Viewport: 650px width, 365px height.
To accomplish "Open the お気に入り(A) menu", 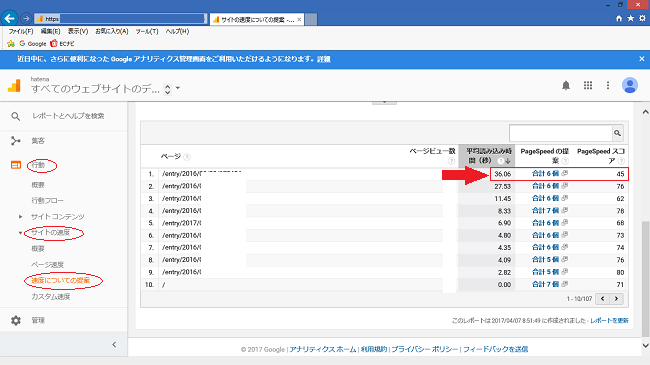I will (x=112, y=32).
